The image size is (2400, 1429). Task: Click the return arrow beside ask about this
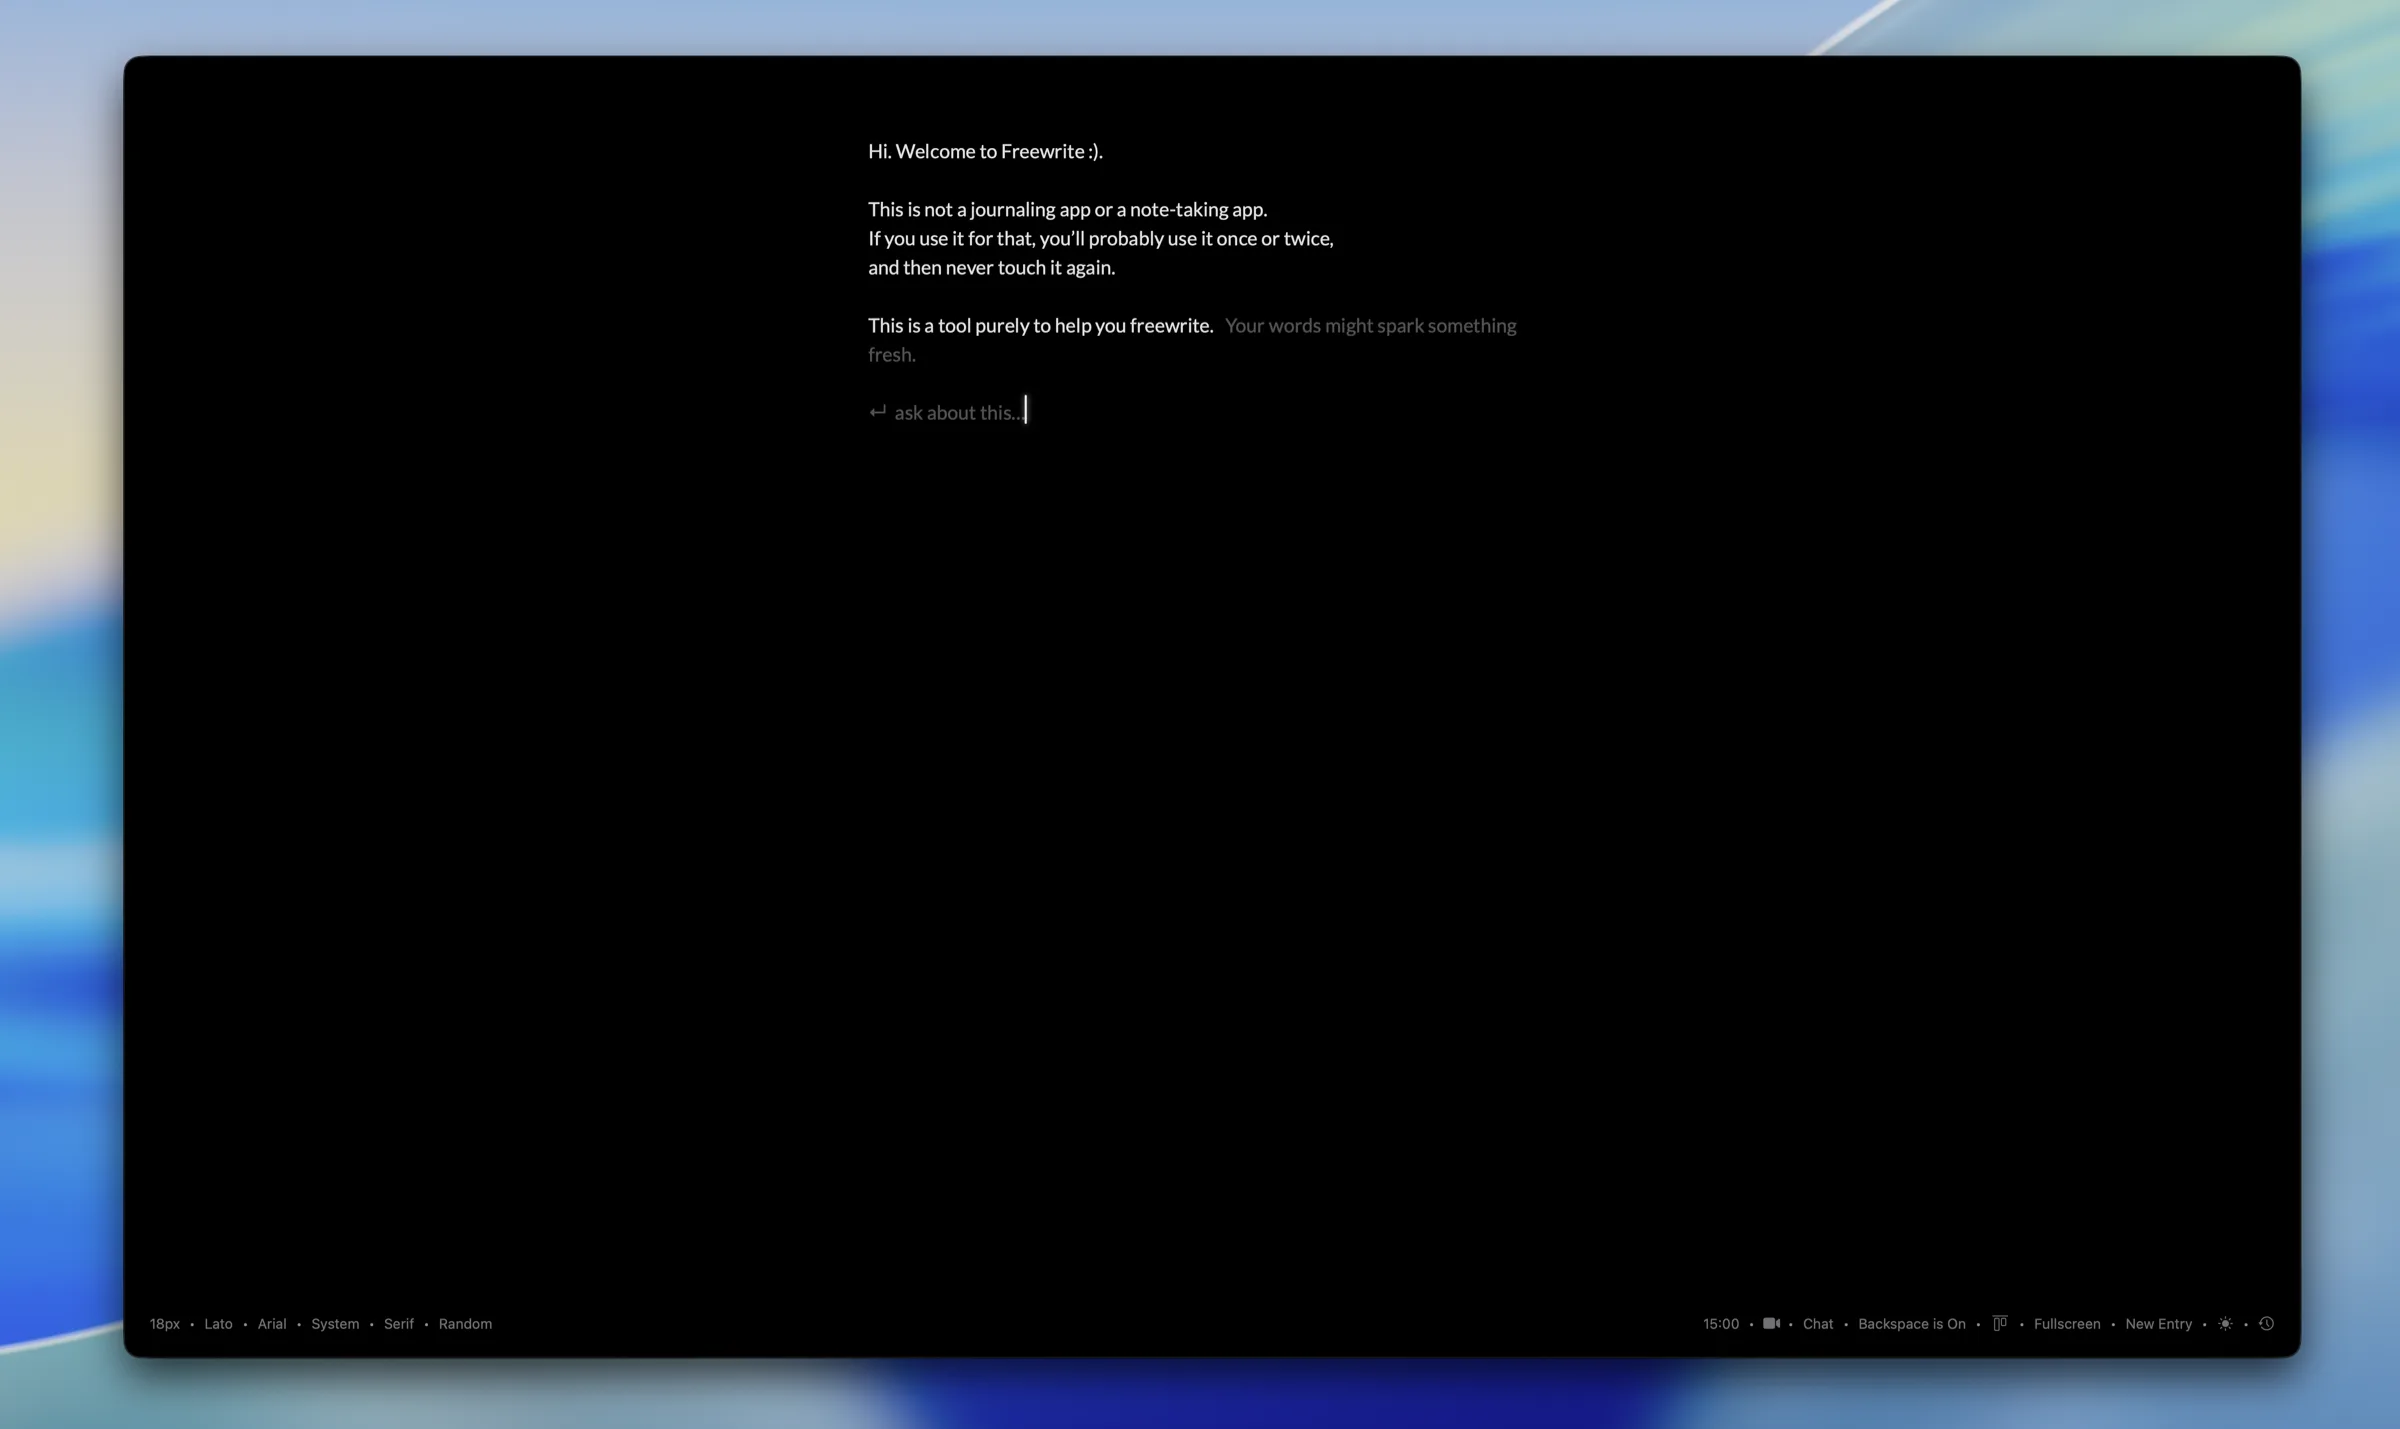877,412
